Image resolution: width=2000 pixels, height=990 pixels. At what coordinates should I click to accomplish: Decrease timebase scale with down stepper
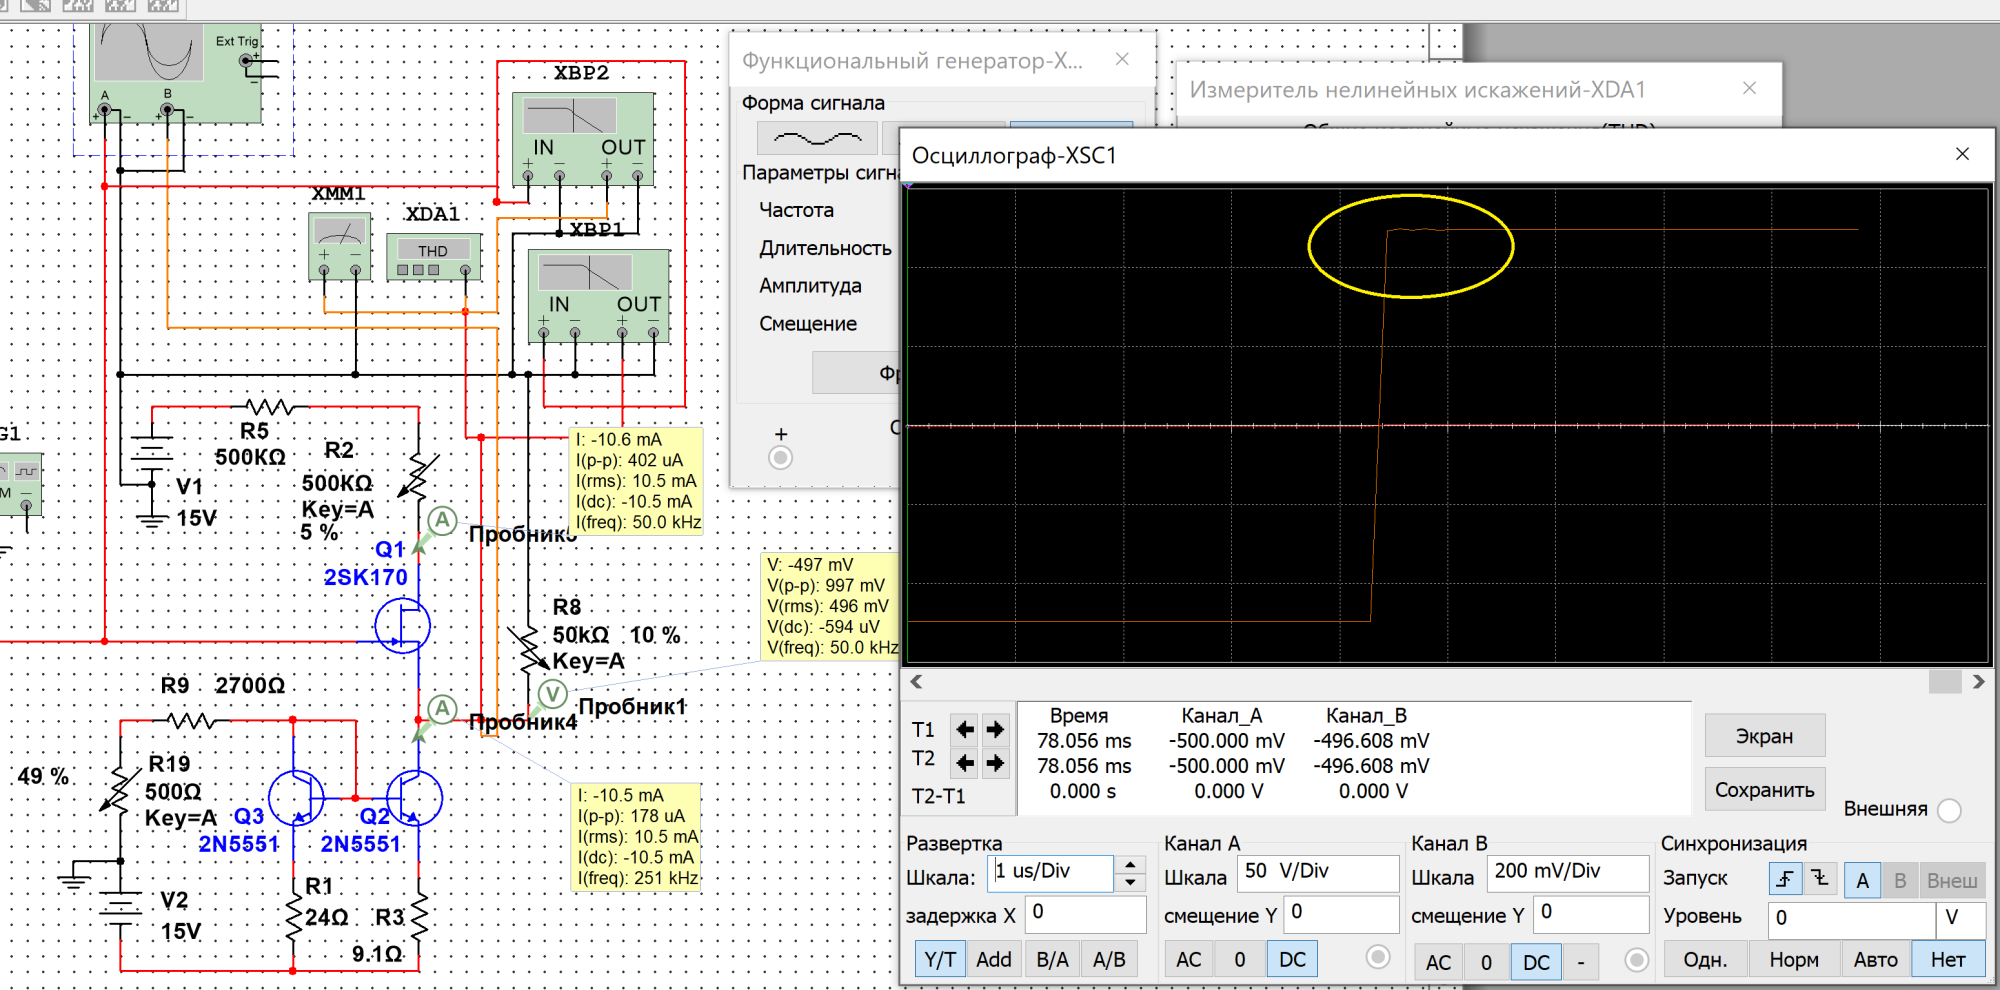pyautogui.click(x=1130, y=883)
